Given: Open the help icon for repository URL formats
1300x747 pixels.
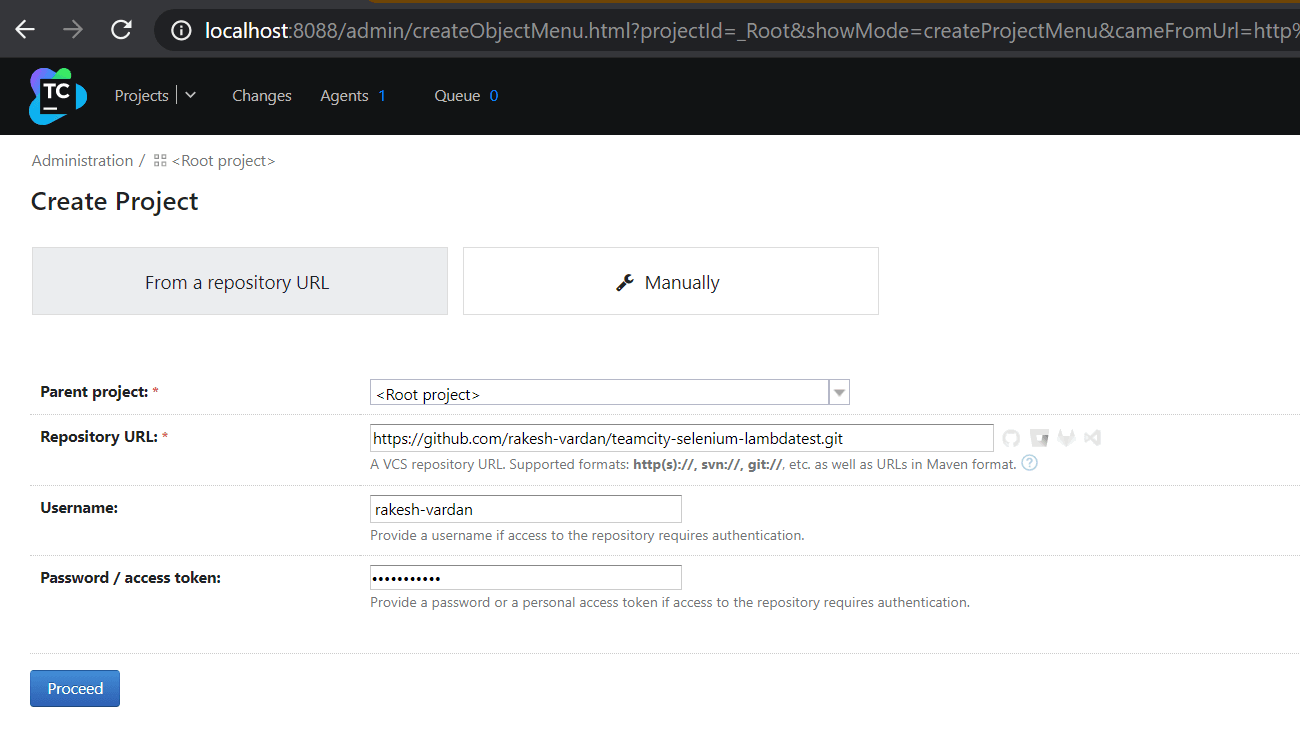Looking at the screenshot, I should tap(1029, 463).
